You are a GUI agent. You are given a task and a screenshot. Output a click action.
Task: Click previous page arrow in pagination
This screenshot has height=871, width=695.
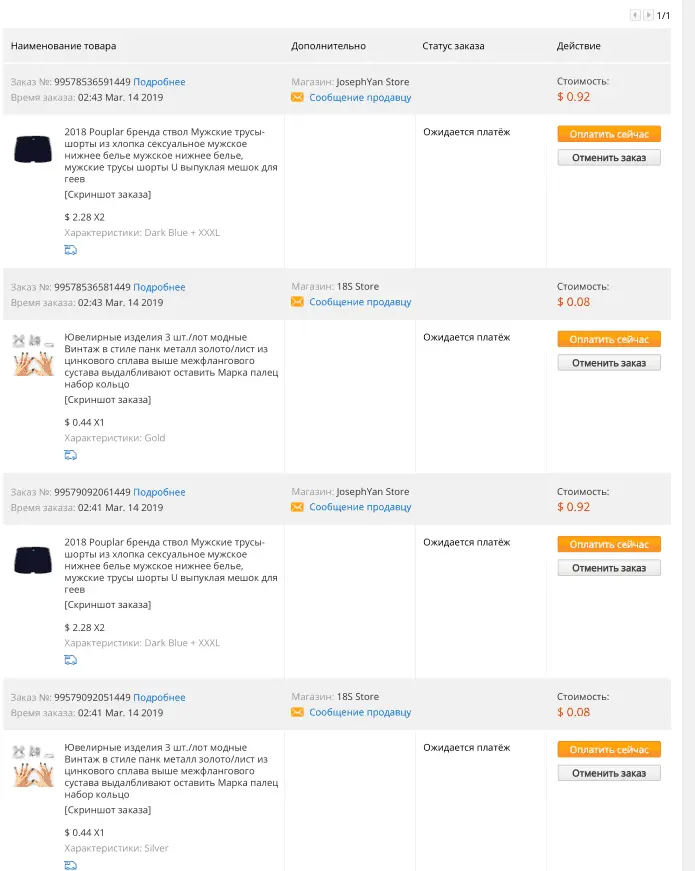[635, 15]
